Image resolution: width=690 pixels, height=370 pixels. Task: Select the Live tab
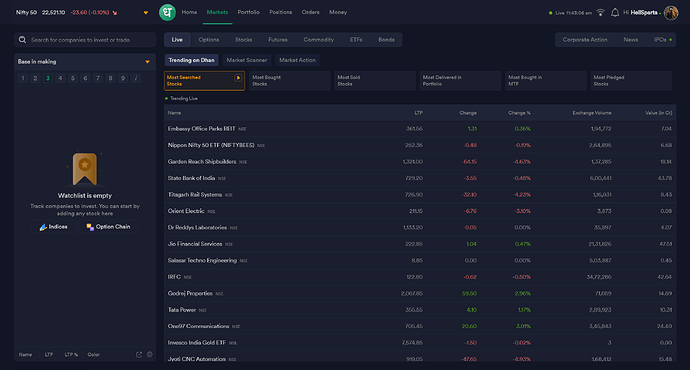tap(177, 40)
